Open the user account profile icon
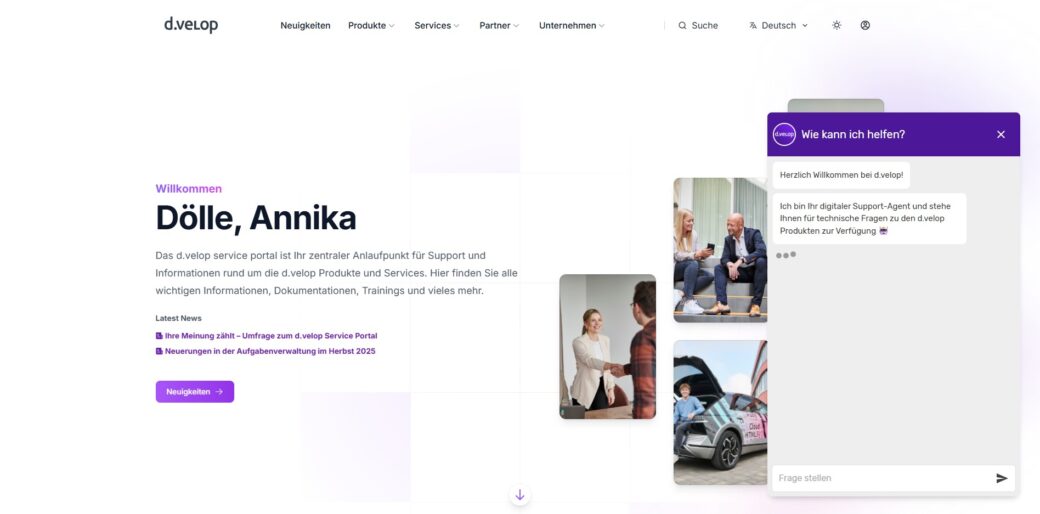This screenshot has width=1040, height=514. click(865, 25)
